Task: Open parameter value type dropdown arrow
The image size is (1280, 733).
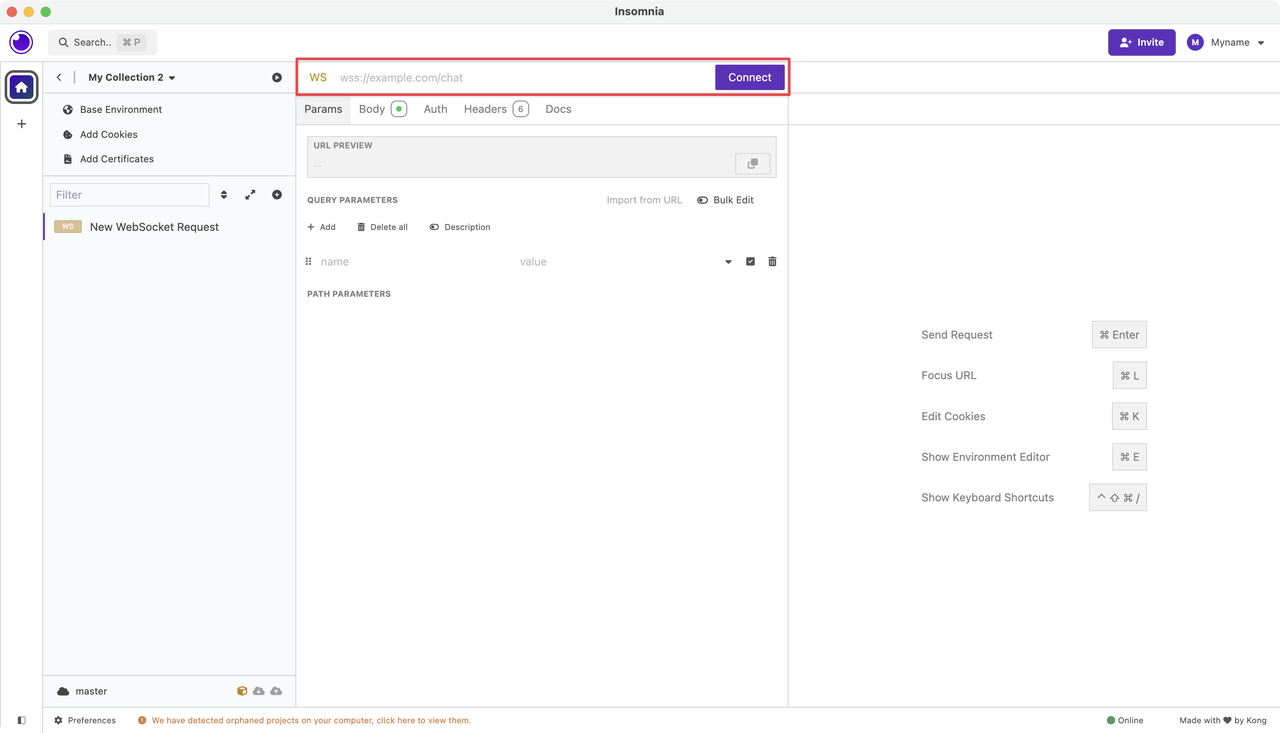Action: 728,262
